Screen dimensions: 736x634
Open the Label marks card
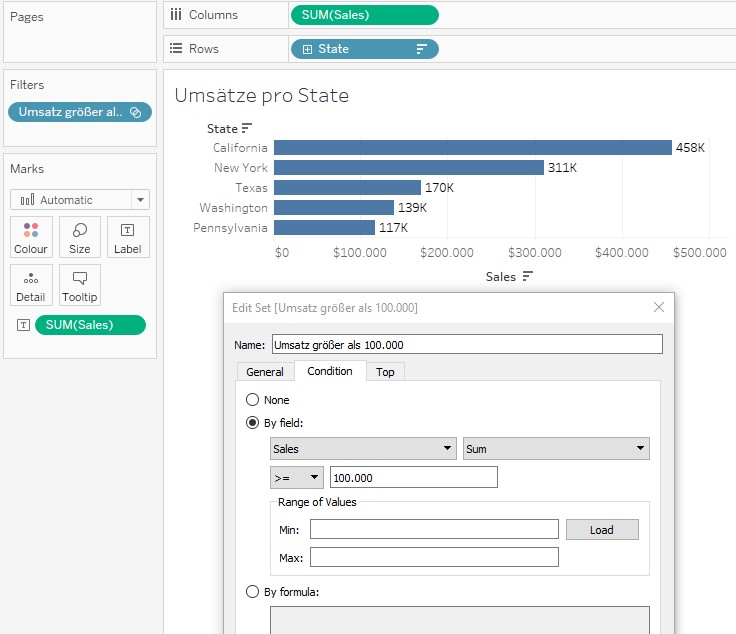coord(128,237)
